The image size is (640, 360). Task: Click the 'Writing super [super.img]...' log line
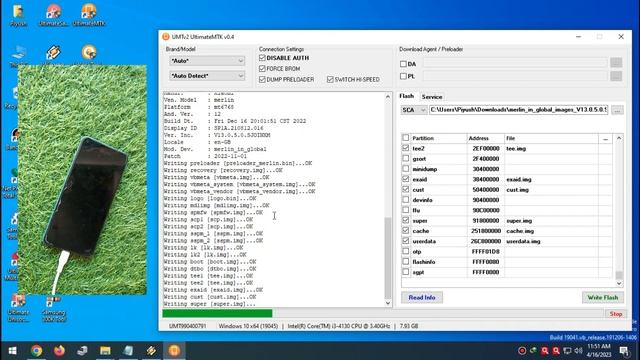click(x=210, y=304)
